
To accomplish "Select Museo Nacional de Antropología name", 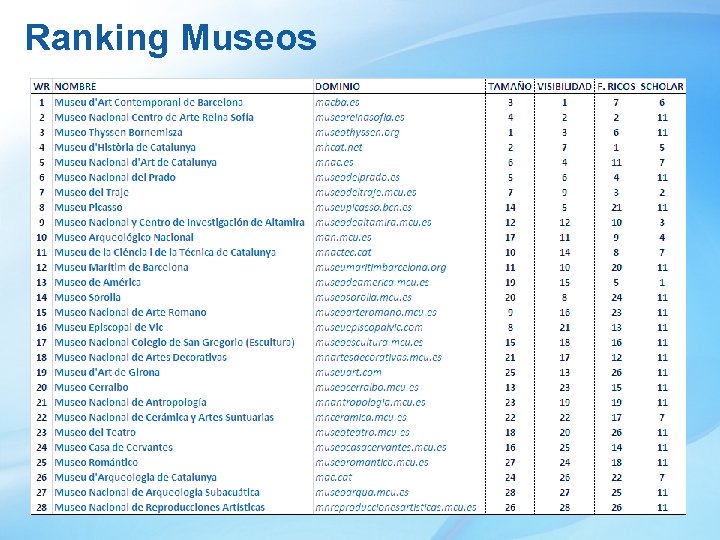I will click(130, 403).
